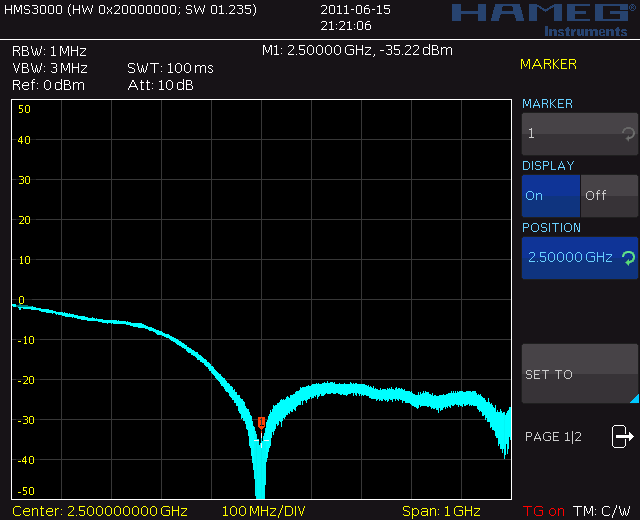Viewport: 640px width, 520px height.
Task: Click the page-forward arrow icon beside PAGE 1|2
Action: [623, 436]
